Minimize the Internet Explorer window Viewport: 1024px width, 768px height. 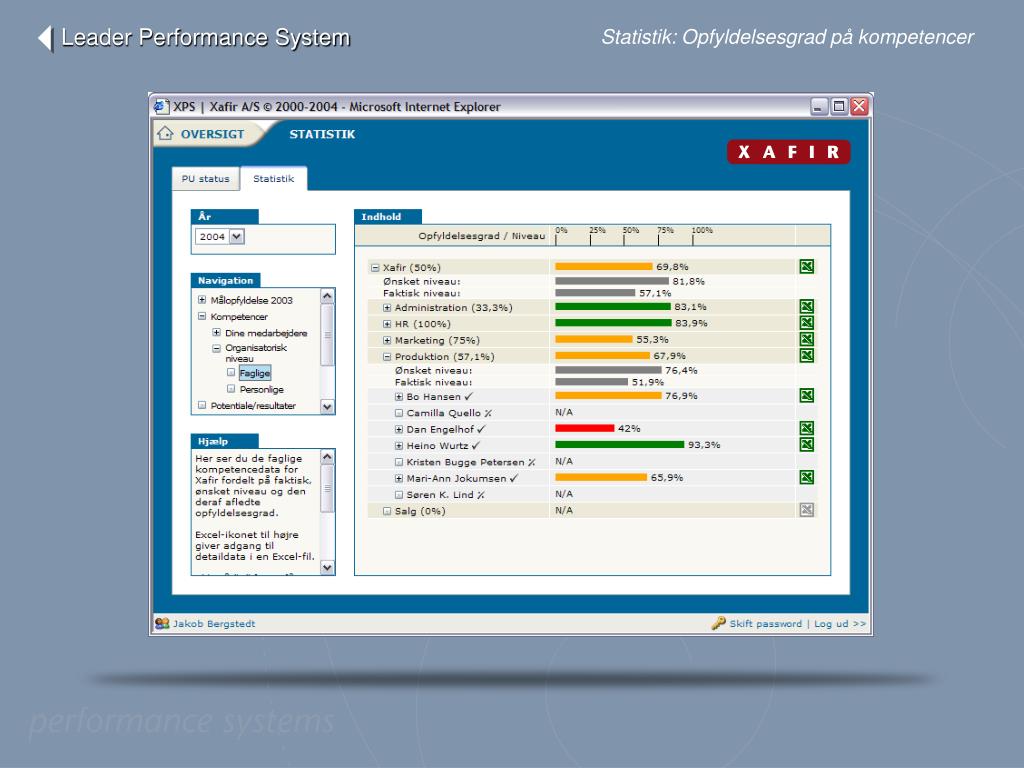pos(819,106)
